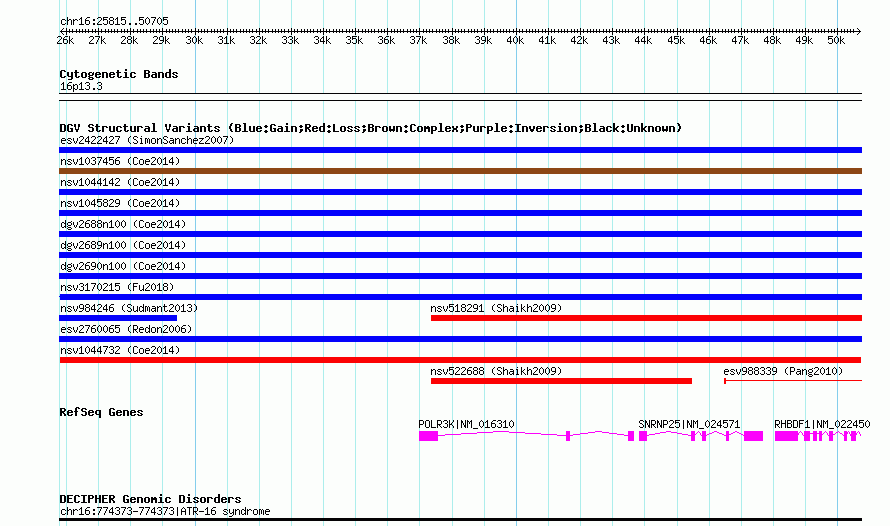Screen dimensions: 890x526
Task: Select the brown nsv1037456 complex variant bar
Action: pos(460,171)
